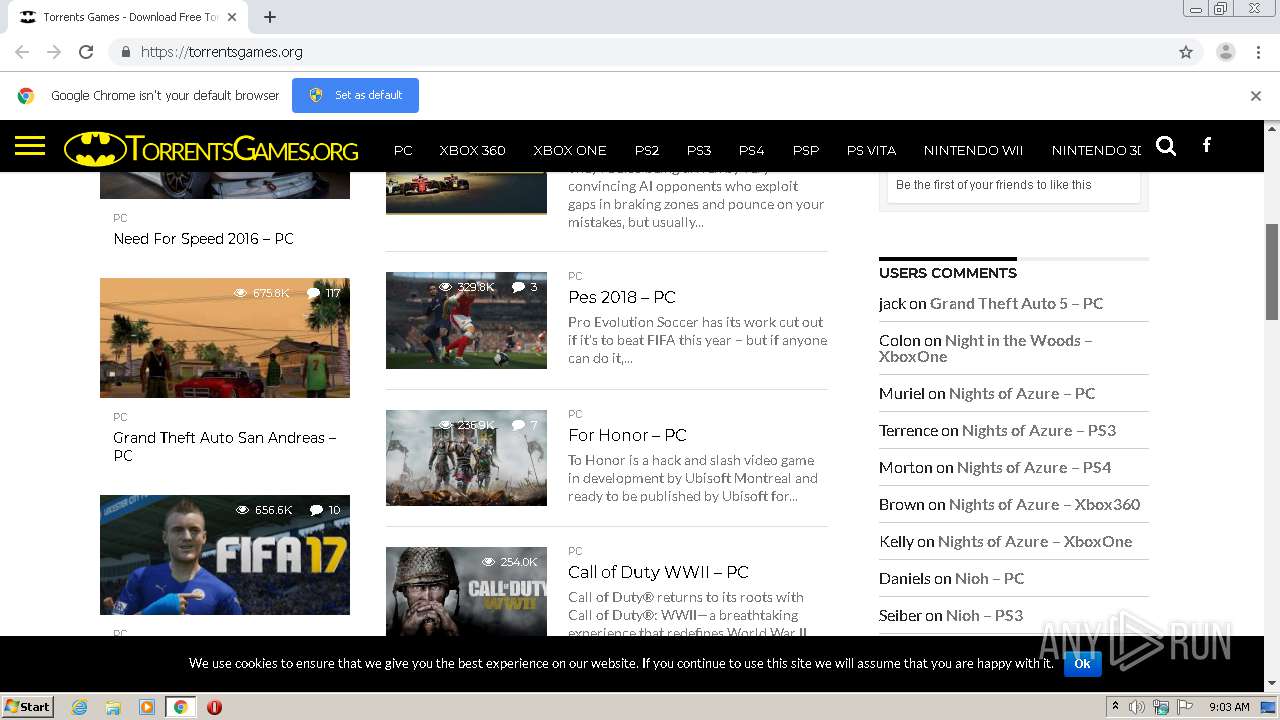Image resolution: width=1280 pixels, height=720 pixels.
Task: Open the PSP category
Action: [x=806, y=150]
